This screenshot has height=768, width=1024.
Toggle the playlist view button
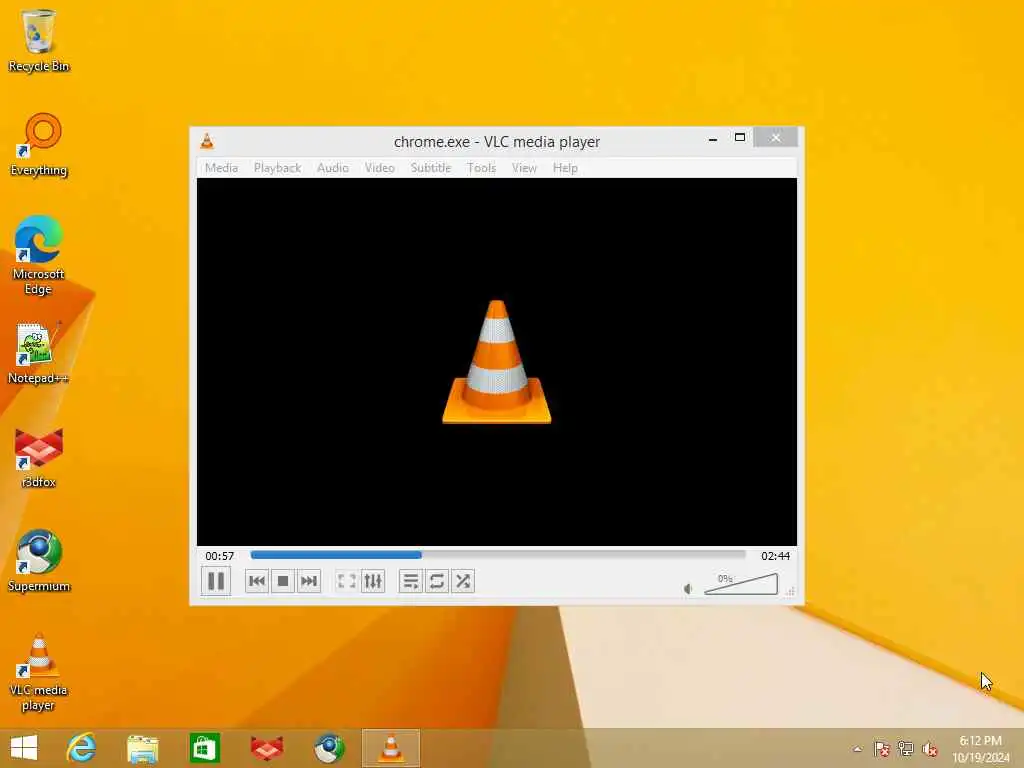pos(411,581)
